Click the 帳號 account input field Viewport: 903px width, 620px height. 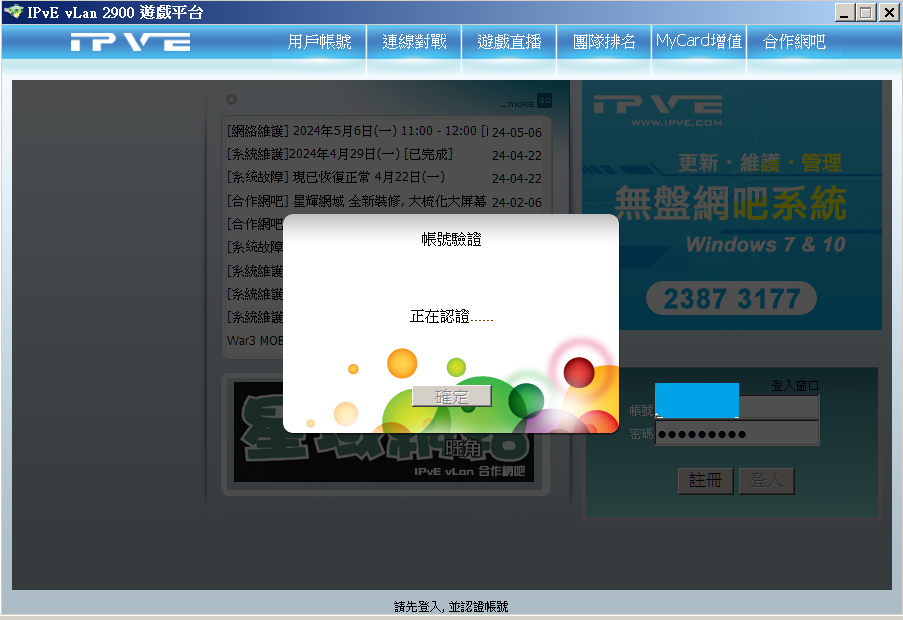coord(737,406)
